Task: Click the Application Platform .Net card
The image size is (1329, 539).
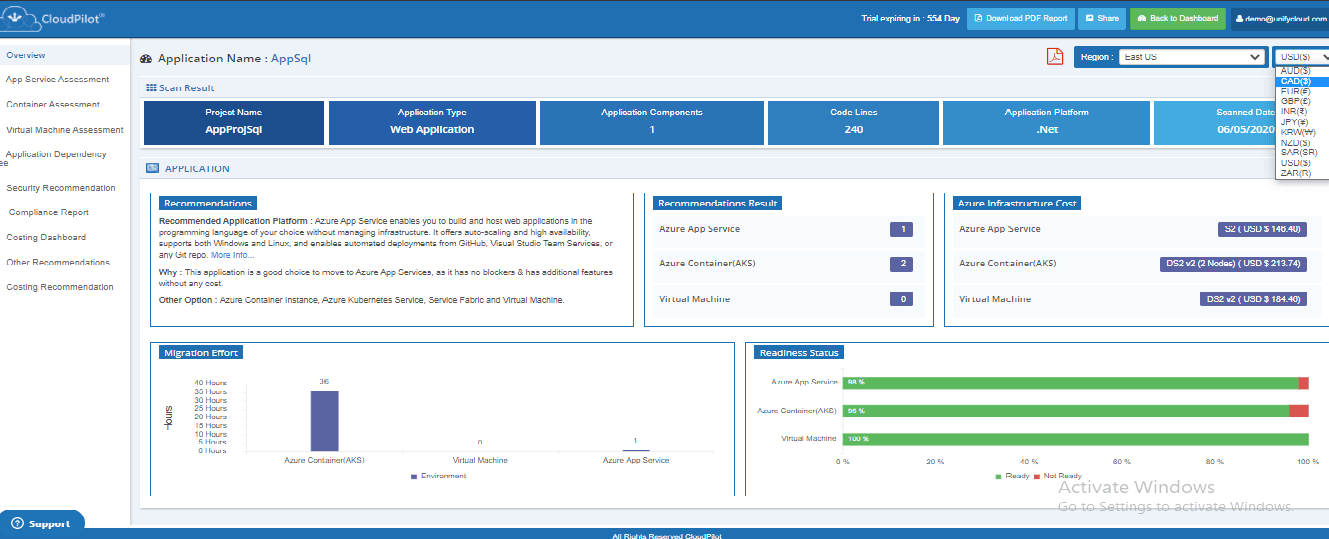Action: [1046, 122]
